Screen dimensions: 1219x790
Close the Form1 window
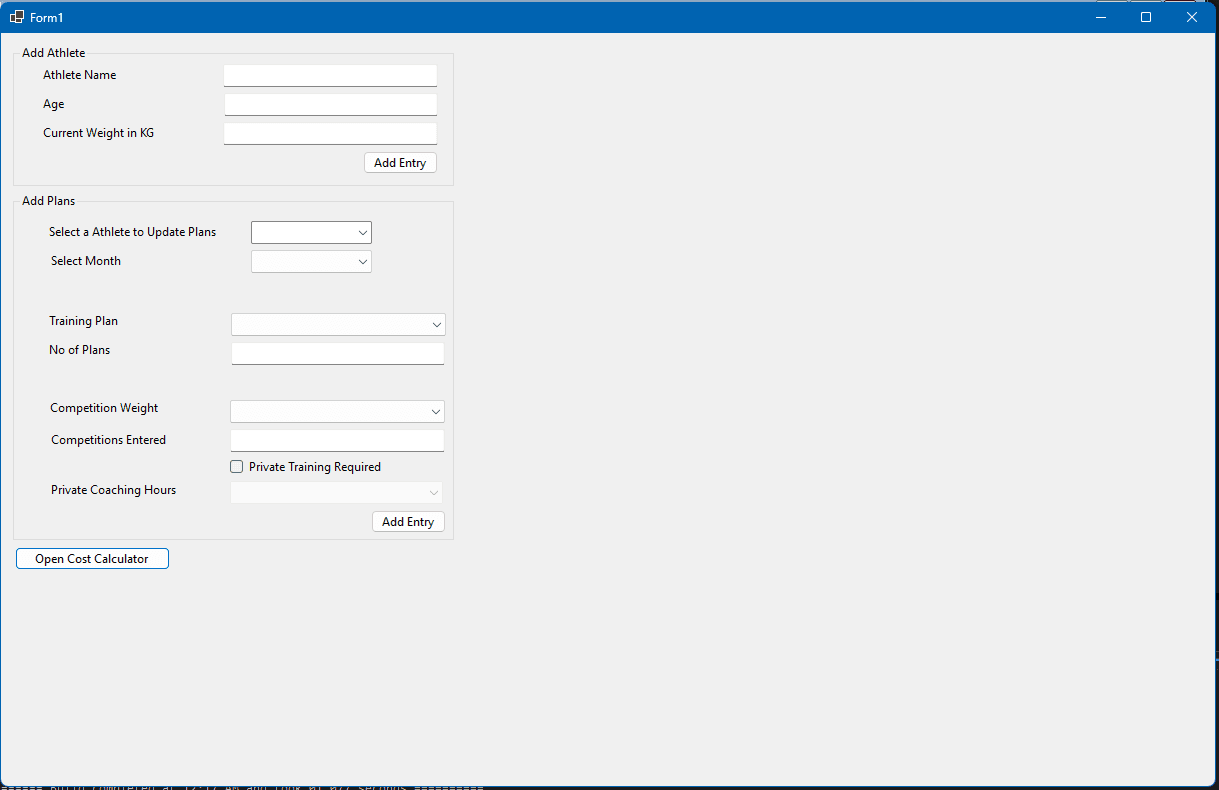[x=1192, y=17]
